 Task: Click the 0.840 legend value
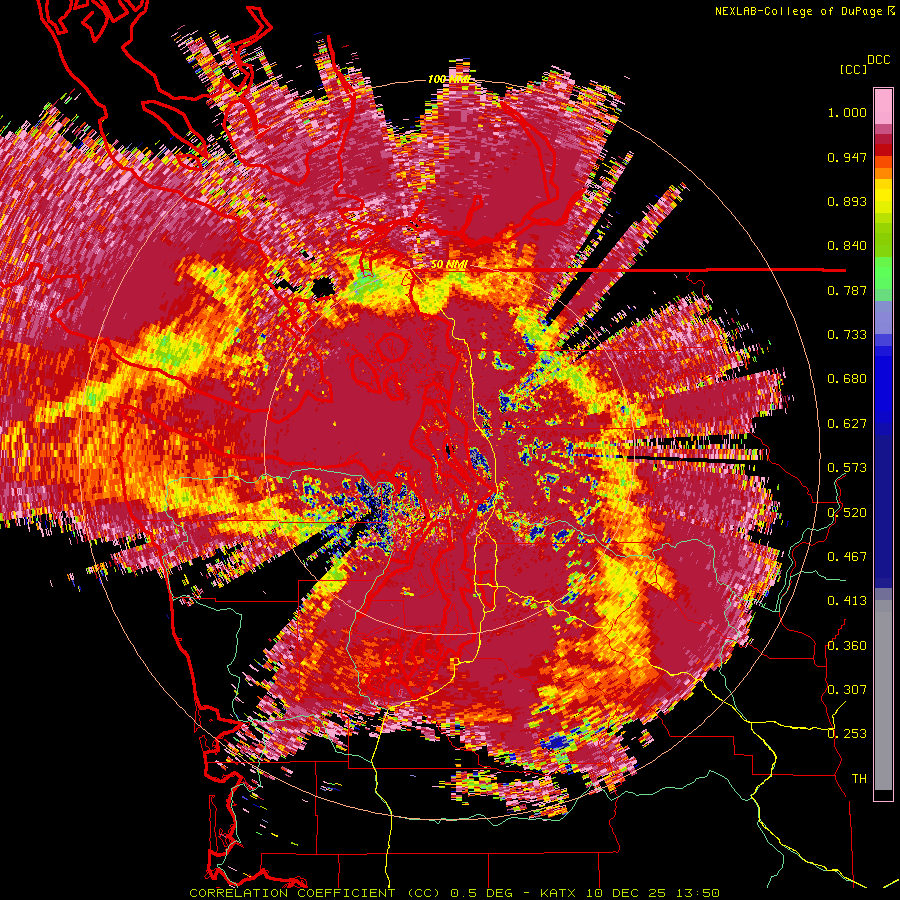click(x=847, y=246)
